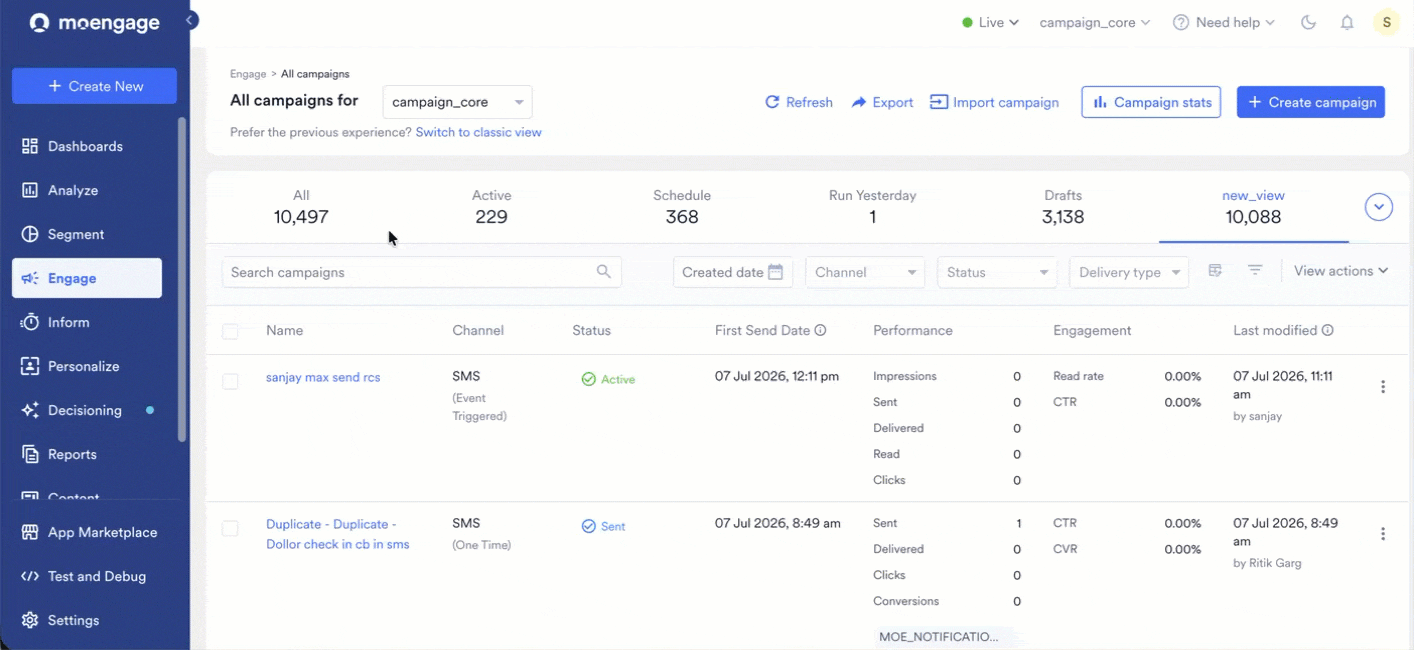Open the campaign_core workspace dropdown in top bar
The image size is (1414, 650).
click(x=1095, y=22)
